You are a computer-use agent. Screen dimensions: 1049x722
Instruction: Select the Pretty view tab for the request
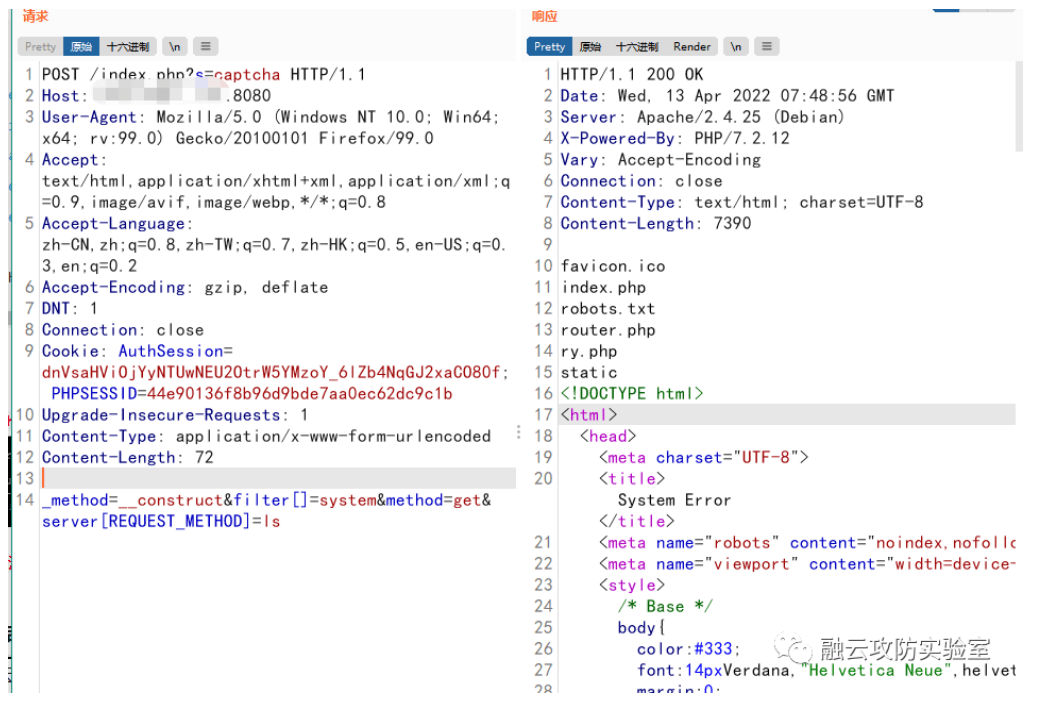(x=39, y=46)
